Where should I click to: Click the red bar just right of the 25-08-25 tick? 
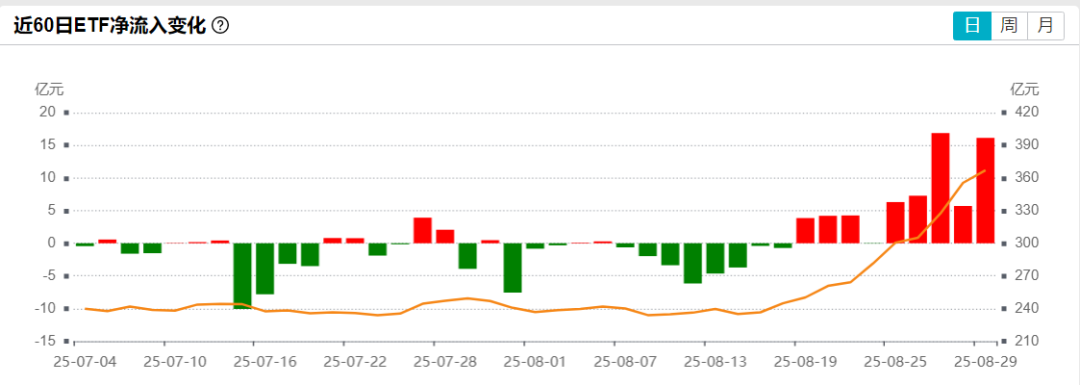pos(895,222)
